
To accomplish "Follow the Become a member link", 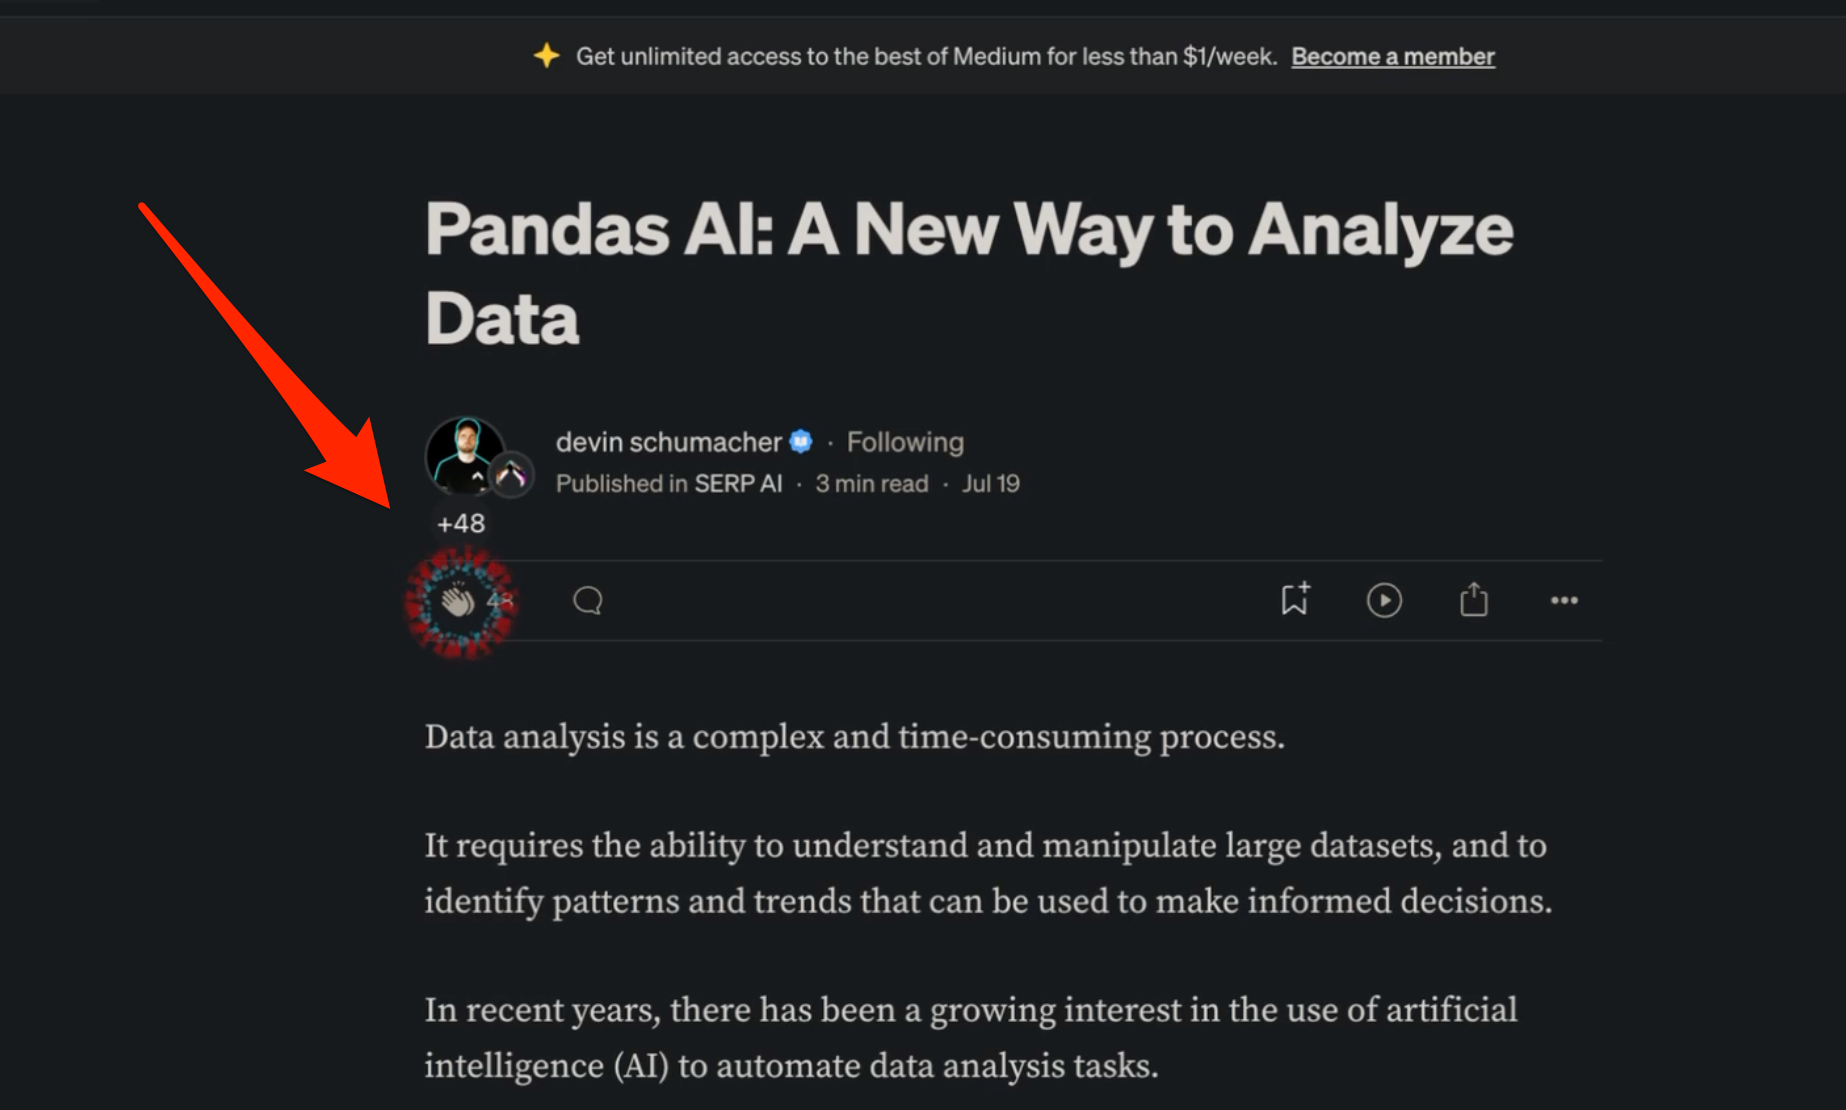I will click(1393, 56).
